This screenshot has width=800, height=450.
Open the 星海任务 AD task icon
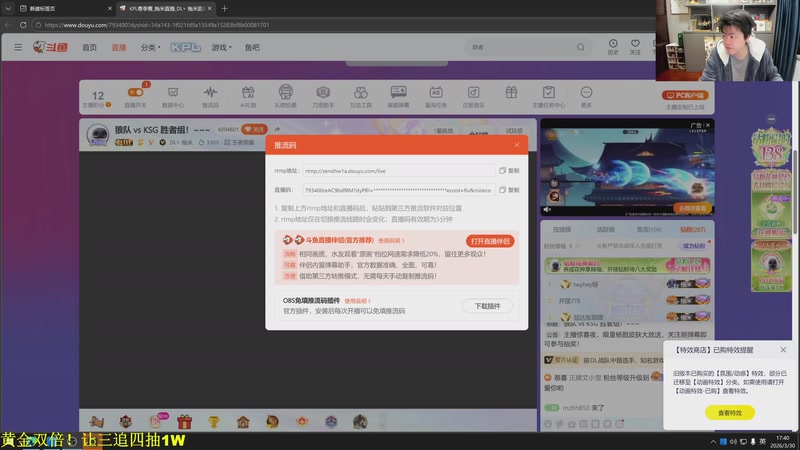coord(436,96)
